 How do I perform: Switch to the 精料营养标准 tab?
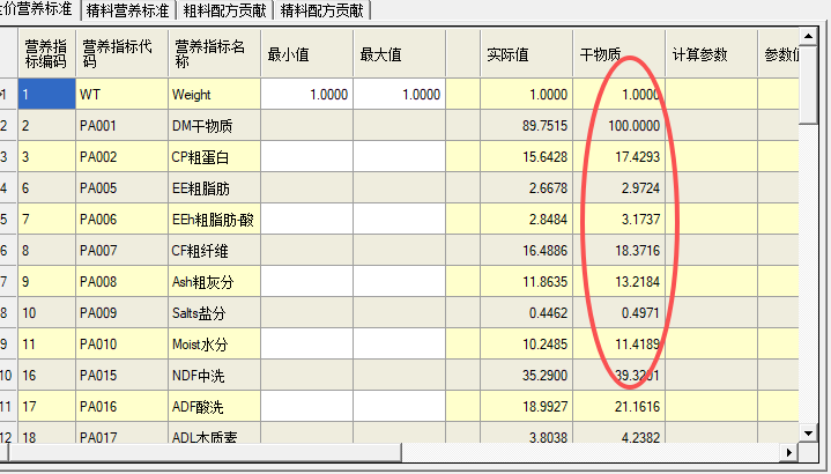[128, 10]
